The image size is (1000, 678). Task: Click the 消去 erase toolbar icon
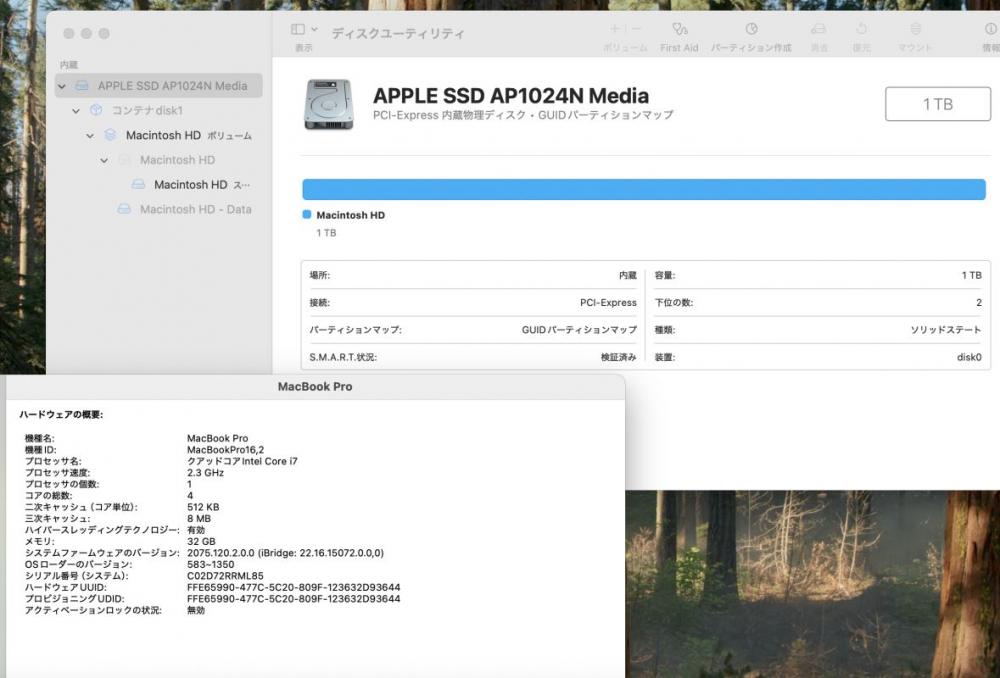point(818,29)
